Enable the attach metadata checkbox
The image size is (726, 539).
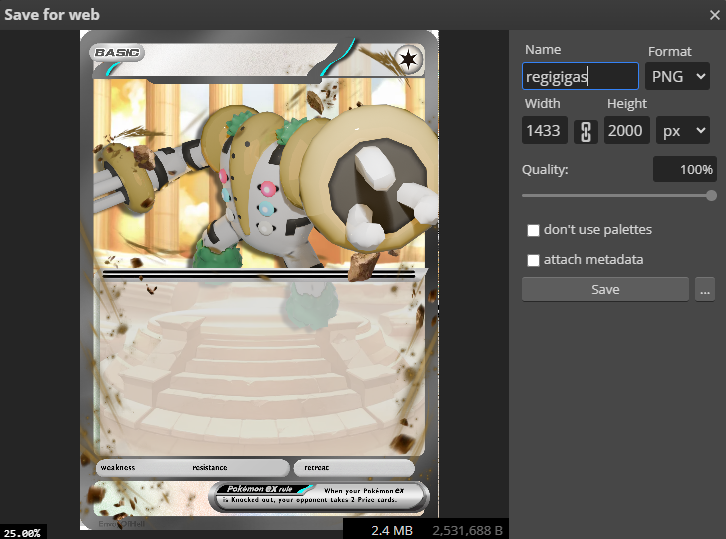point(533,260)
